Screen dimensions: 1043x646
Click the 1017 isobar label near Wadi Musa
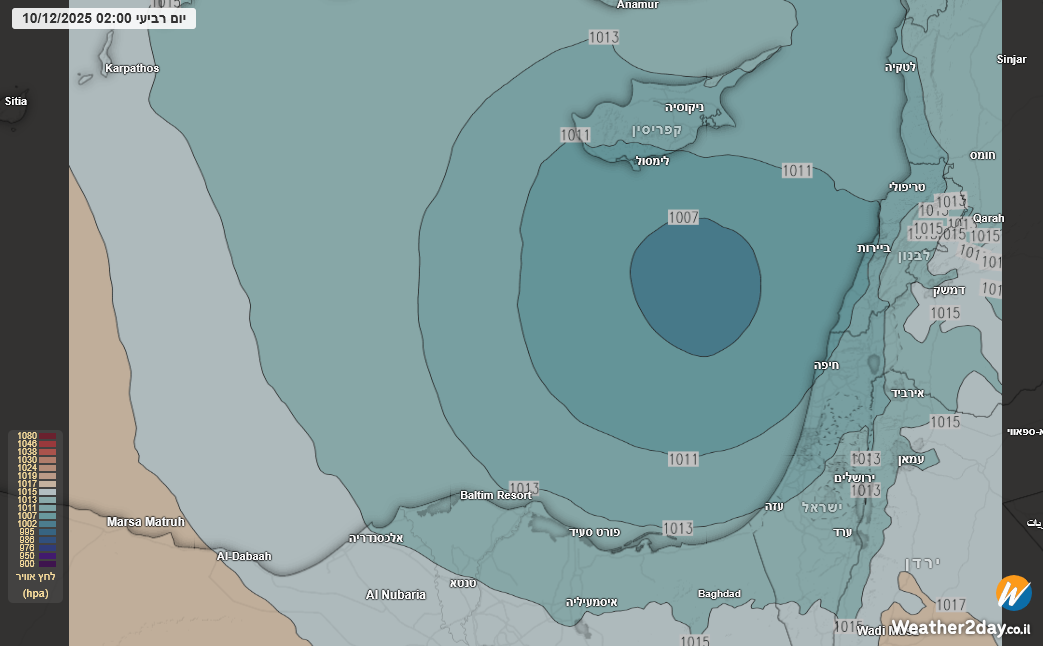pyautogui.click(x=951, y=605)
